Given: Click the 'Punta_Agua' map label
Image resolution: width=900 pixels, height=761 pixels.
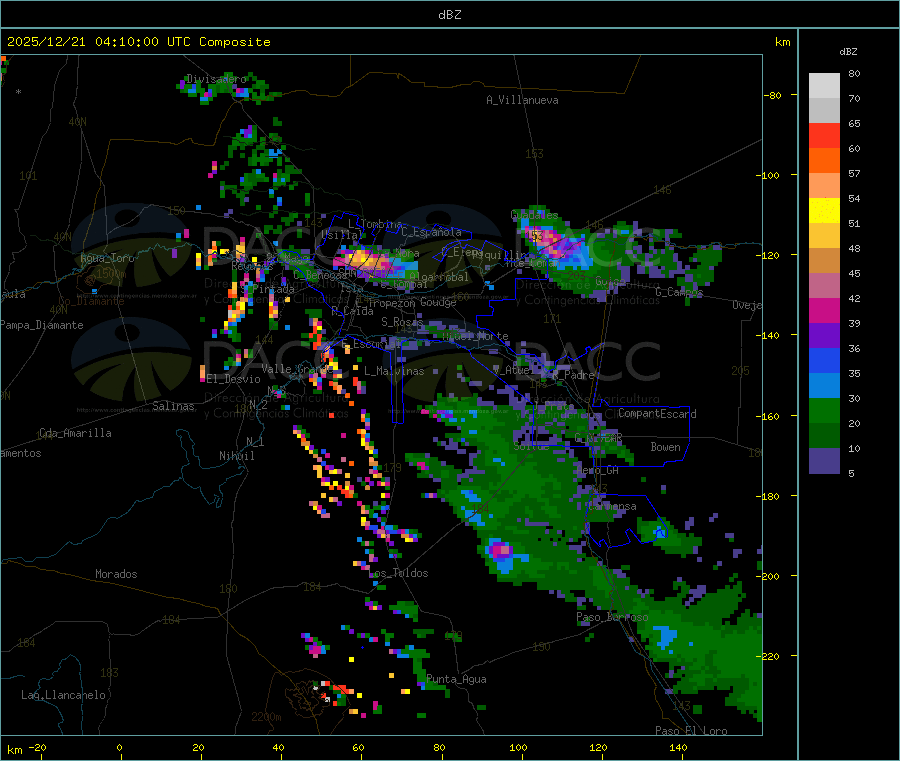Looking at the screenshot, I should 456,679.
